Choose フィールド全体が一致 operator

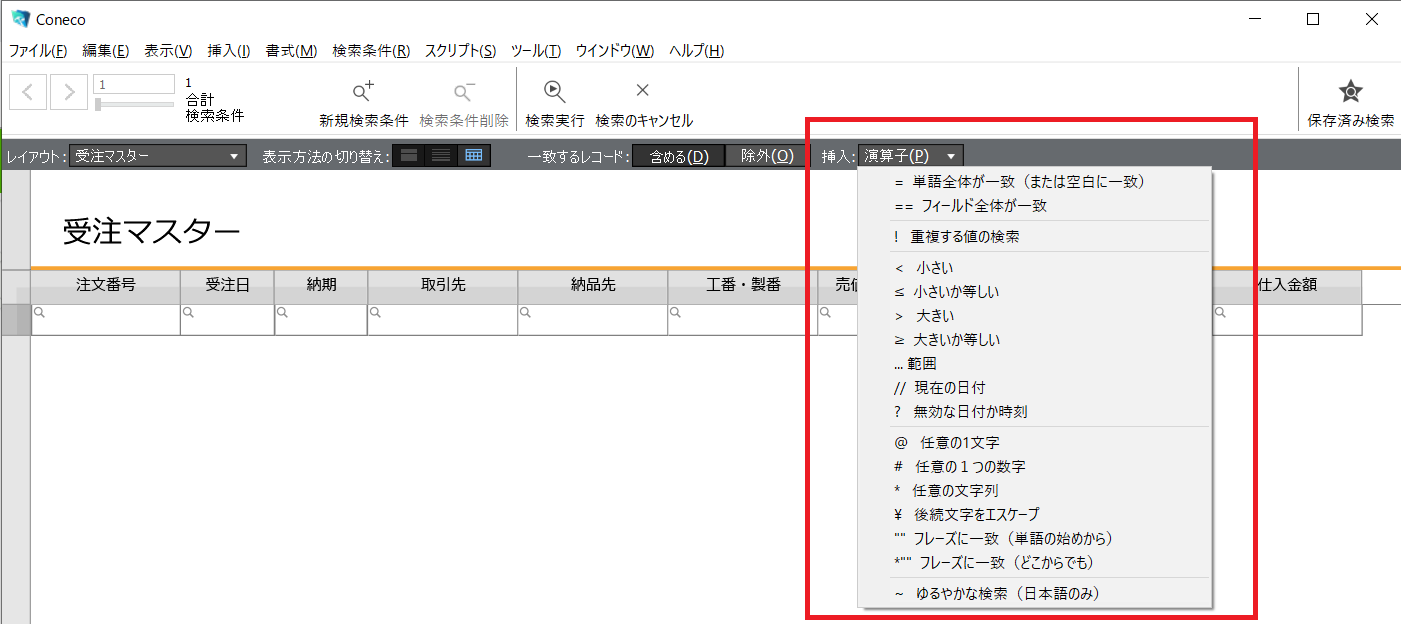(x=1035, y=206)
